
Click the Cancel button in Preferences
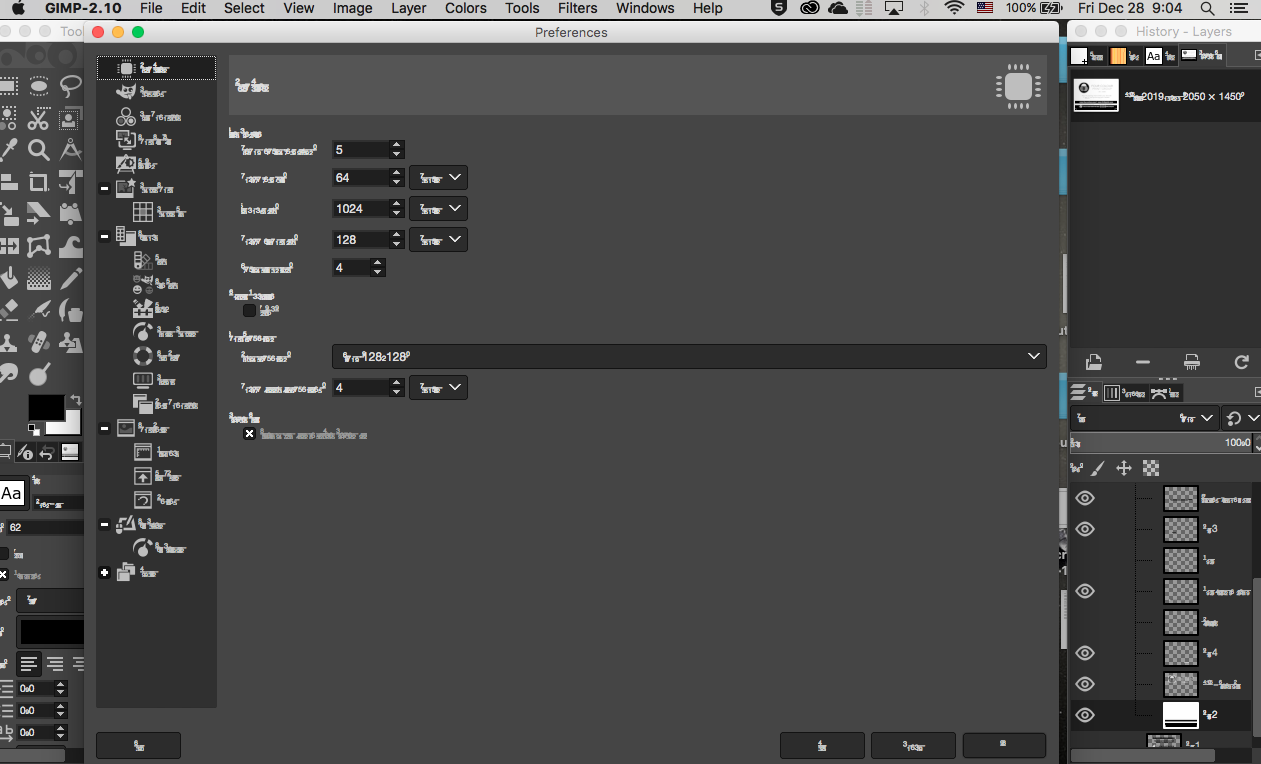913,745
